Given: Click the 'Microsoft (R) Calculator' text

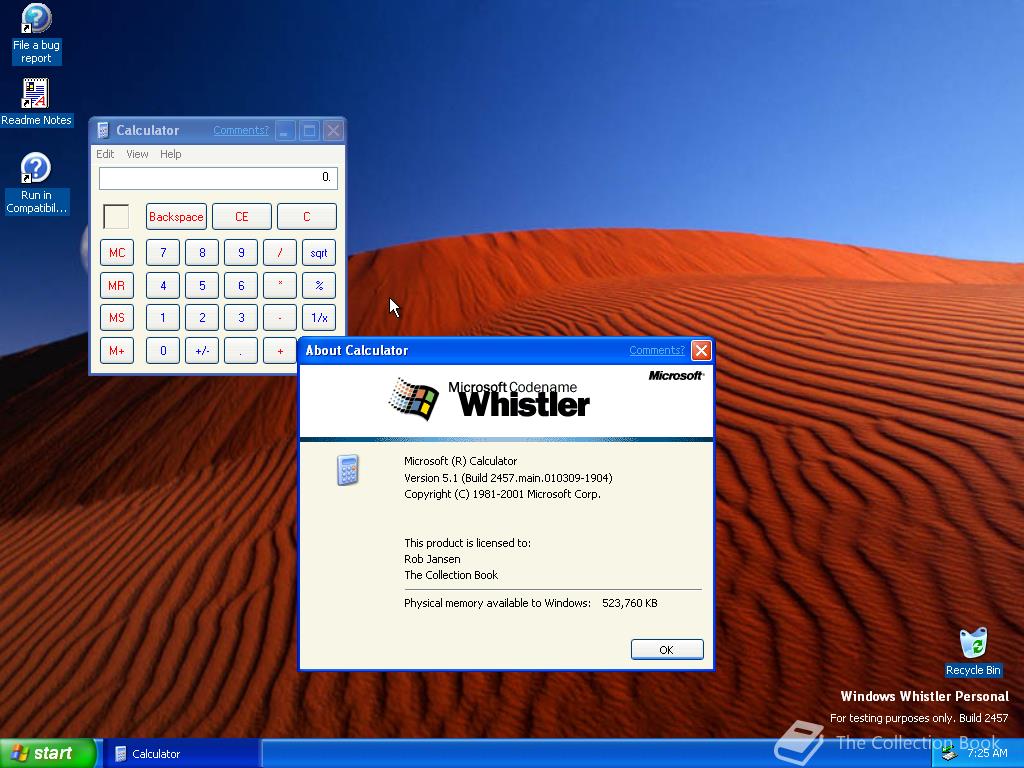Looking at the screenshot, I should coord(460,461).
